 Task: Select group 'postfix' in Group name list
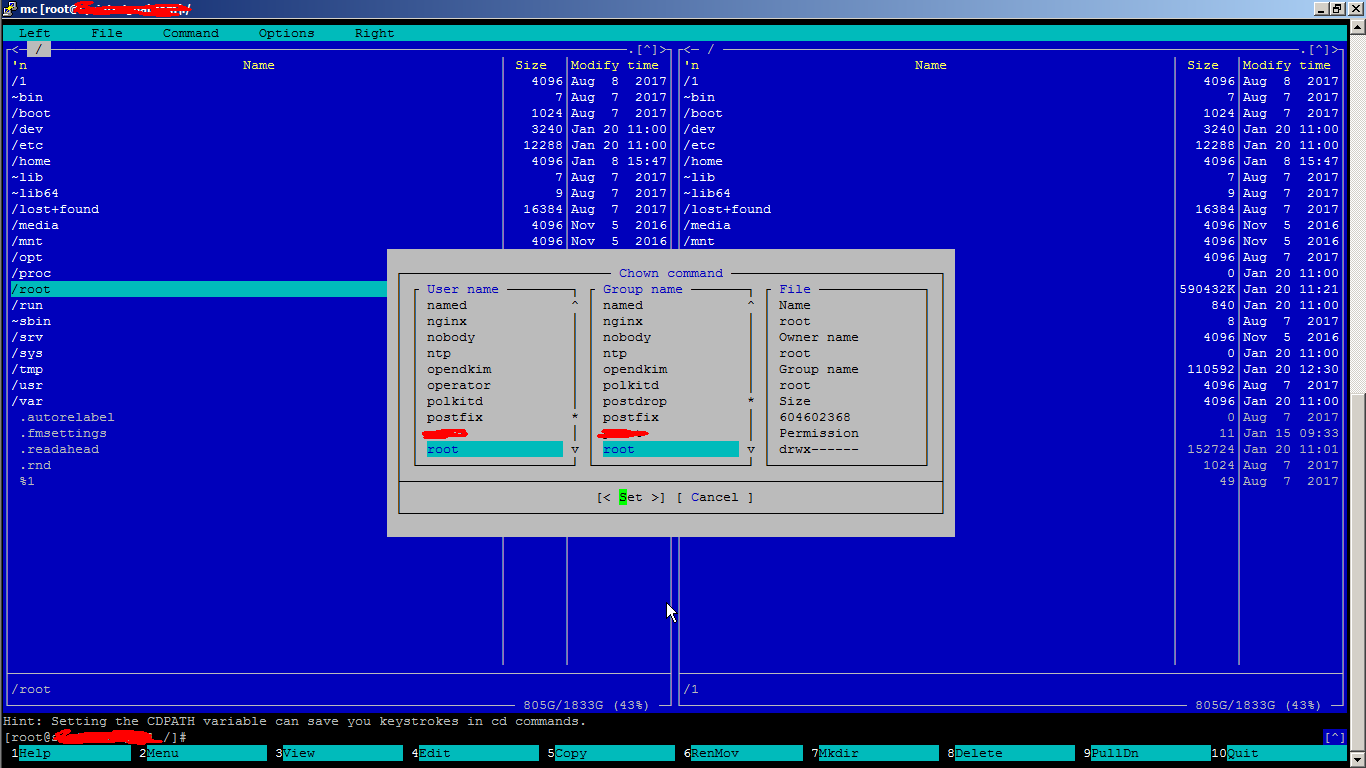click(631, 417)
